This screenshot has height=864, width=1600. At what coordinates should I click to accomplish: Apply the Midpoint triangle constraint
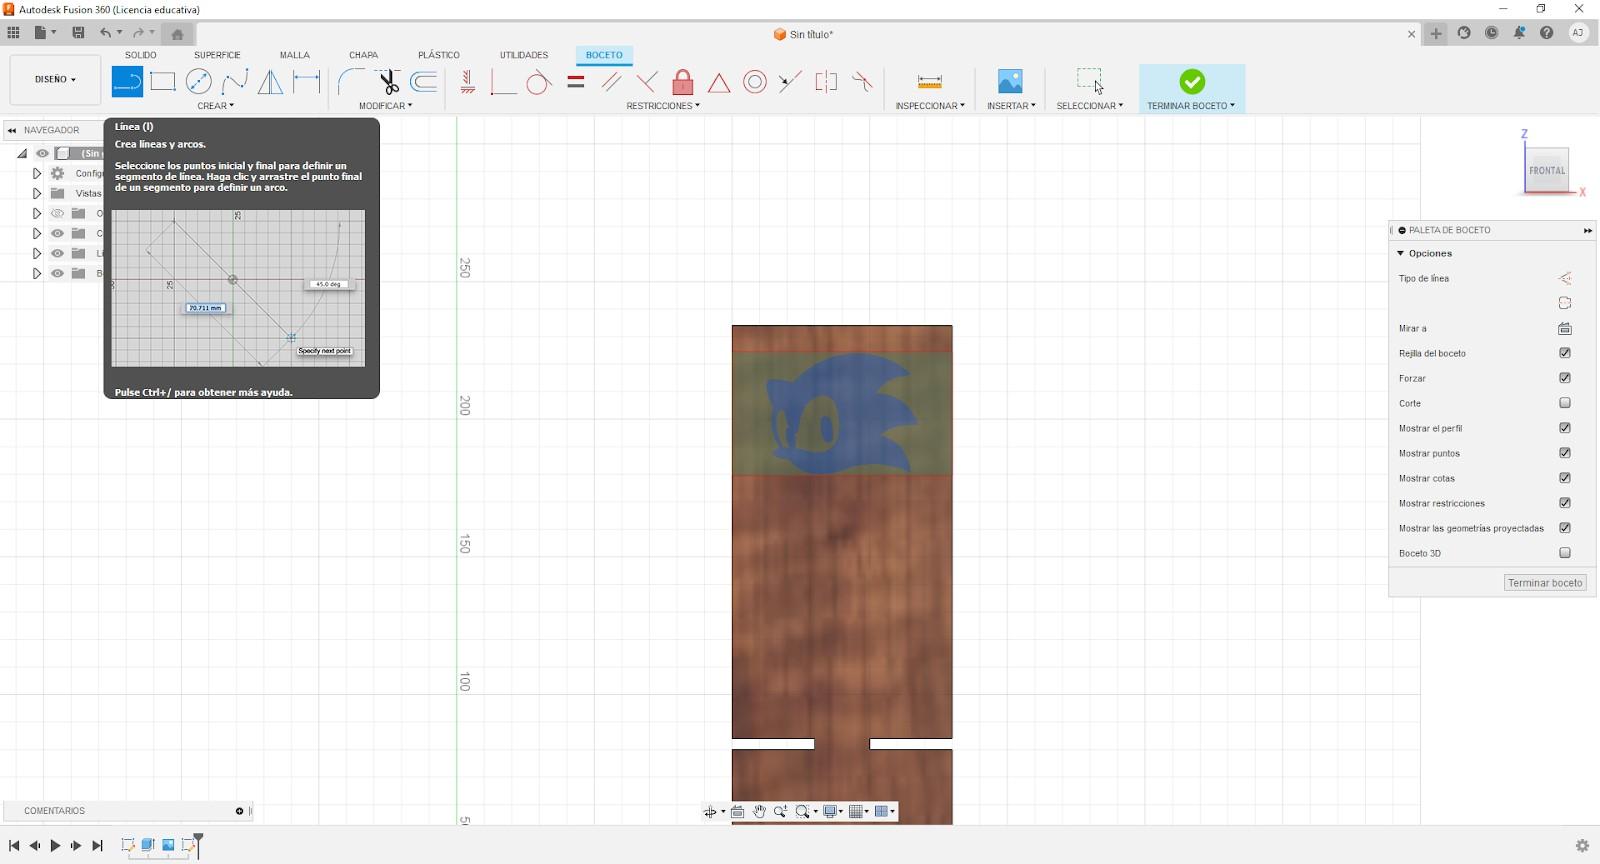point(719,82)
